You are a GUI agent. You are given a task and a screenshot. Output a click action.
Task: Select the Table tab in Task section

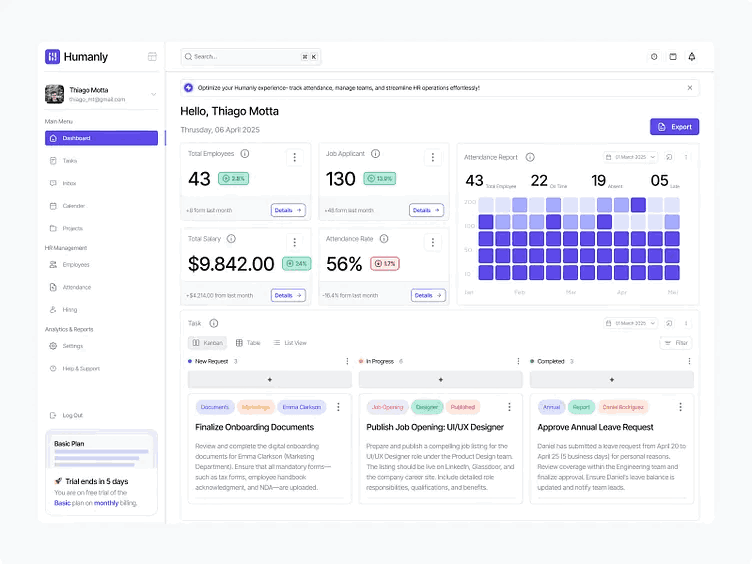tap(248, 343)
